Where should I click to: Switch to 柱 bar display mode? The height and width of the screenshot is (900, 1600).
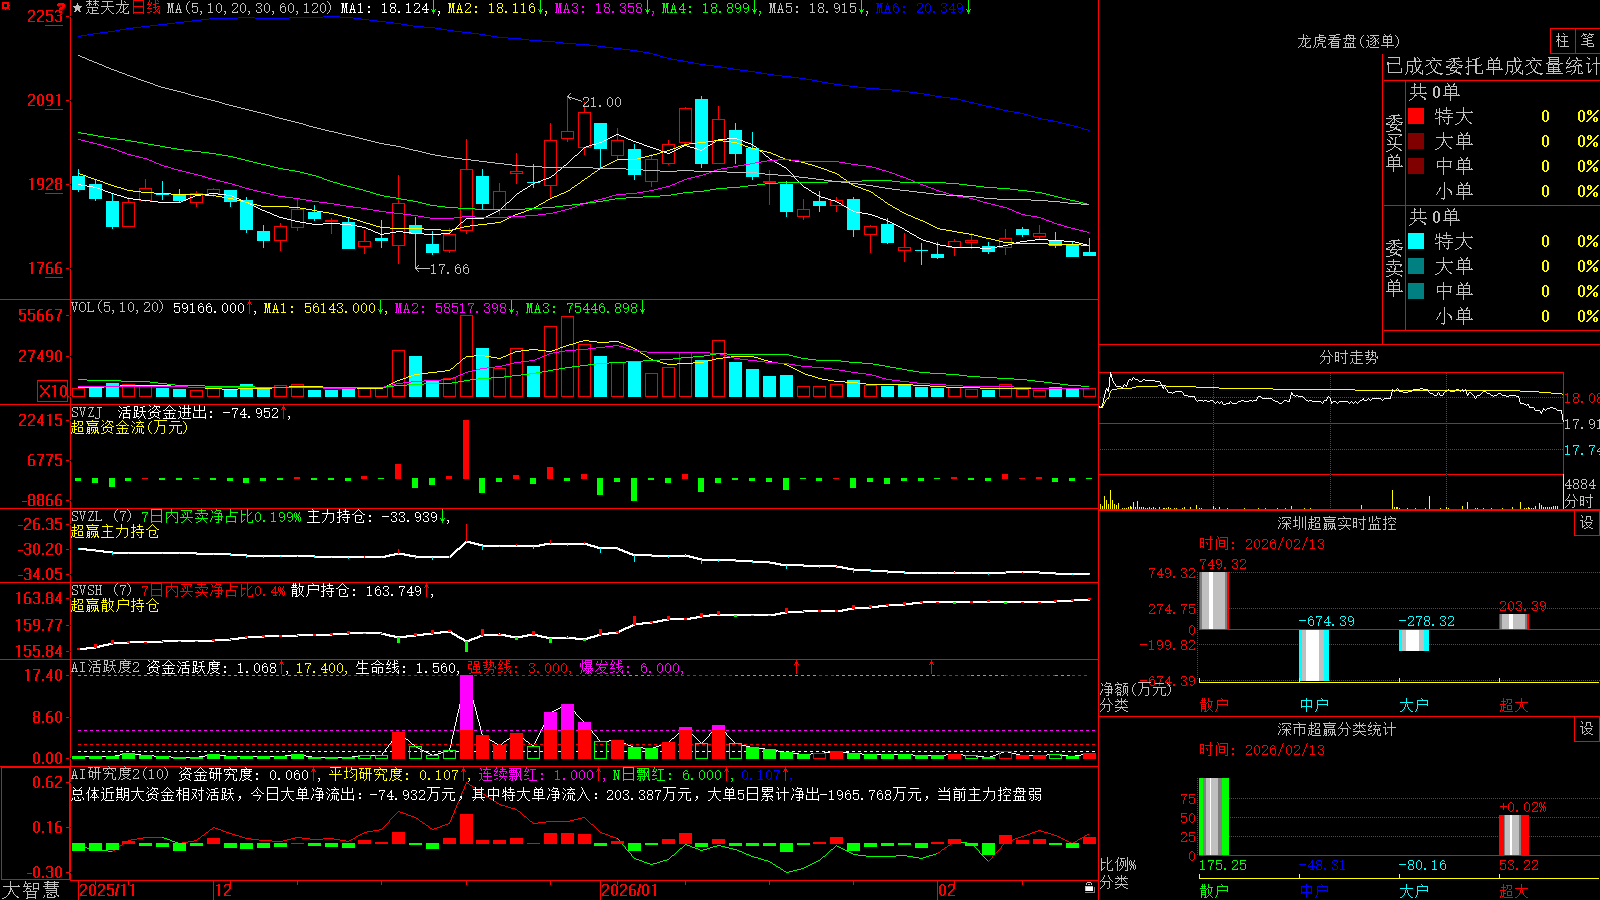pyautogui.click(x=1562, y=40)
